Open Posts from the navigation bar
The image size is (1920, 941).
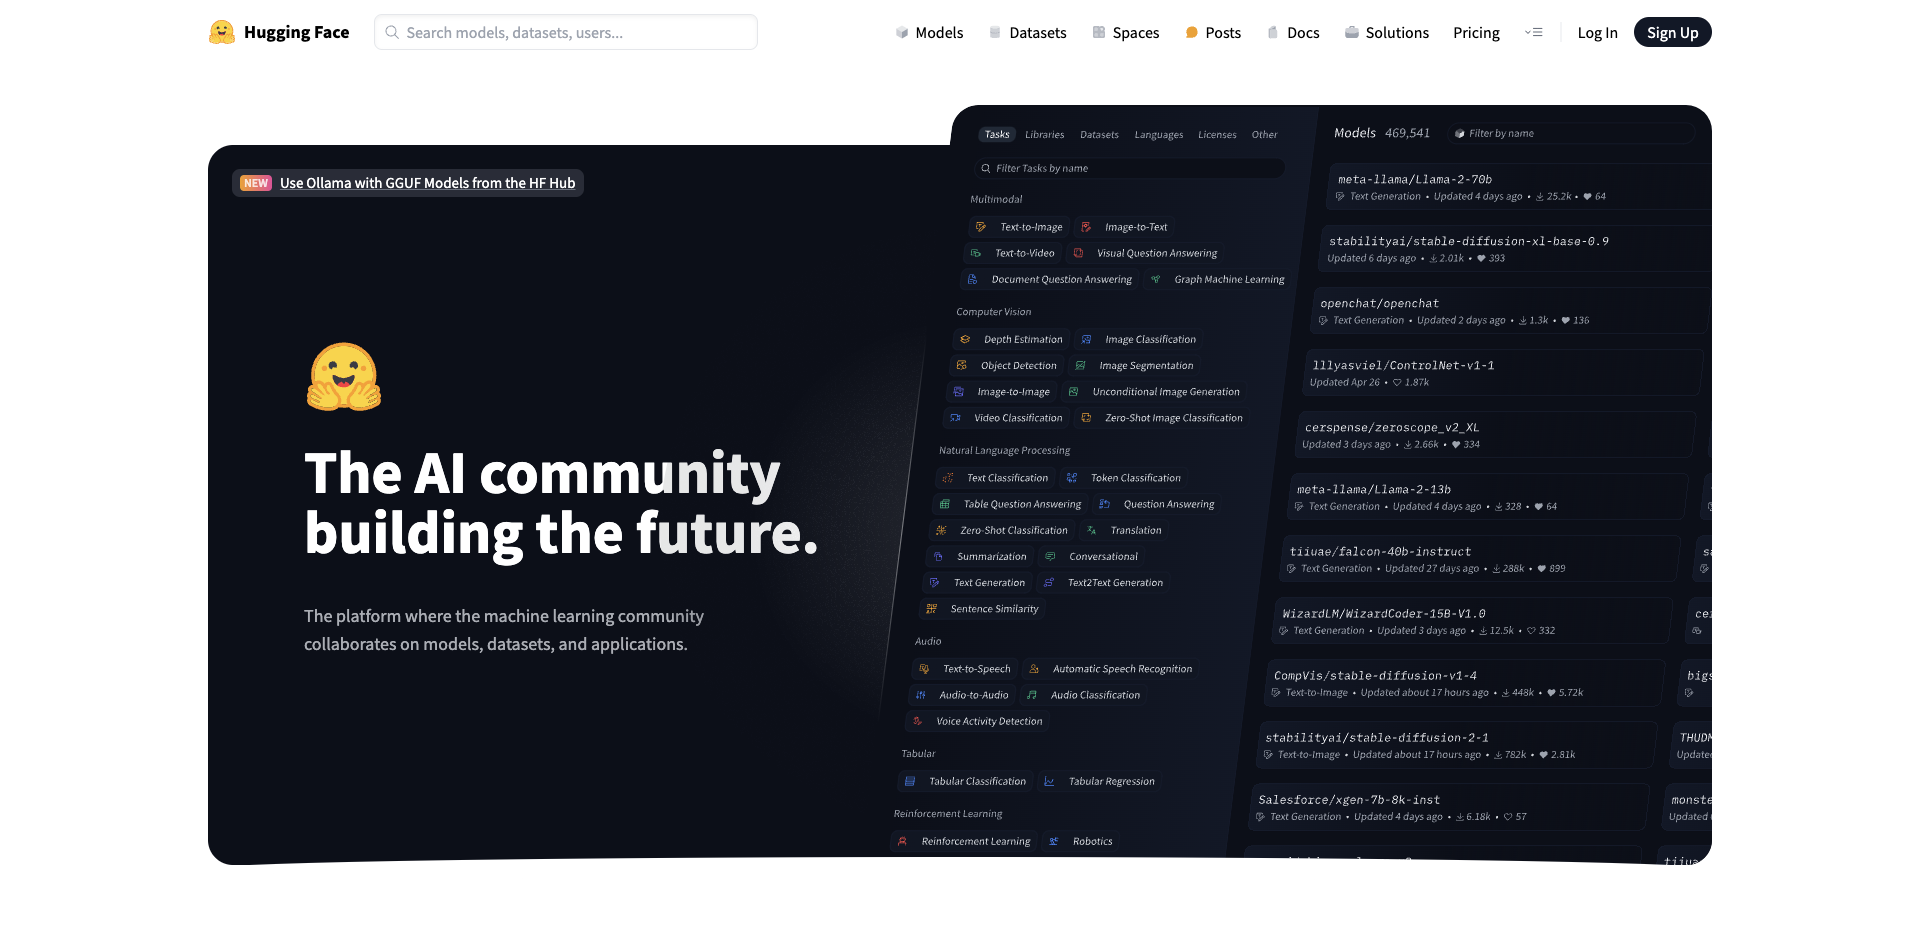1213,33
